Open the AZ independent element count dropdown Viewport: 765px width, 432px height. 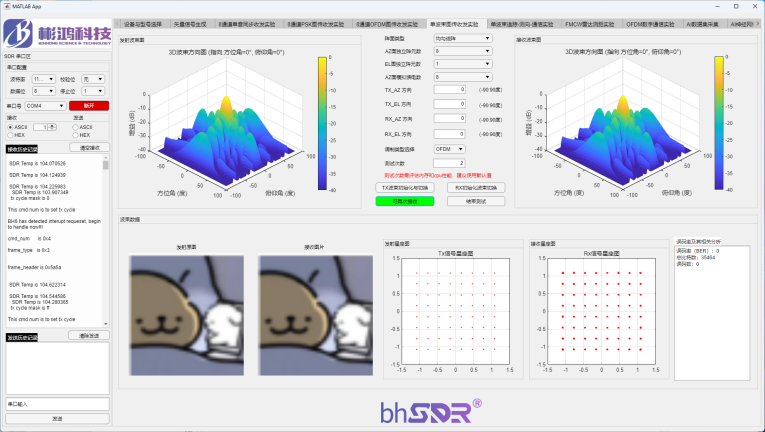[463, 51]
